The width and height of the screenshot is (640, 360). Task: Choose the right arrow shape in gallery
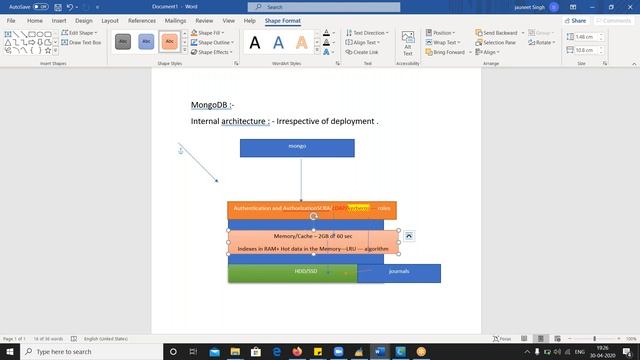coord(32,42)
